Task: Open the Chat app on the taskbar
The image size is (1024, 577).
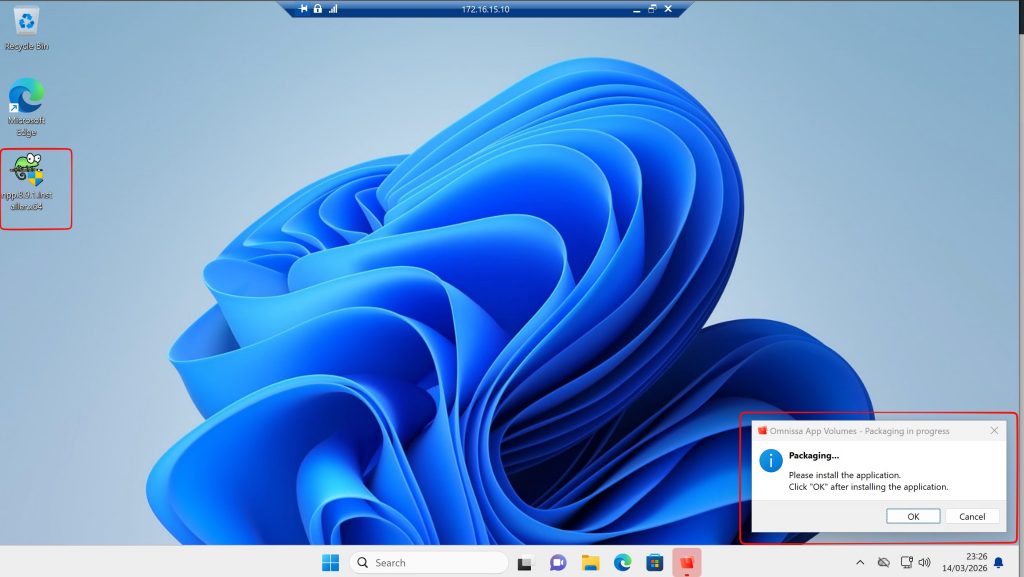Action: [x=558, y=563]
